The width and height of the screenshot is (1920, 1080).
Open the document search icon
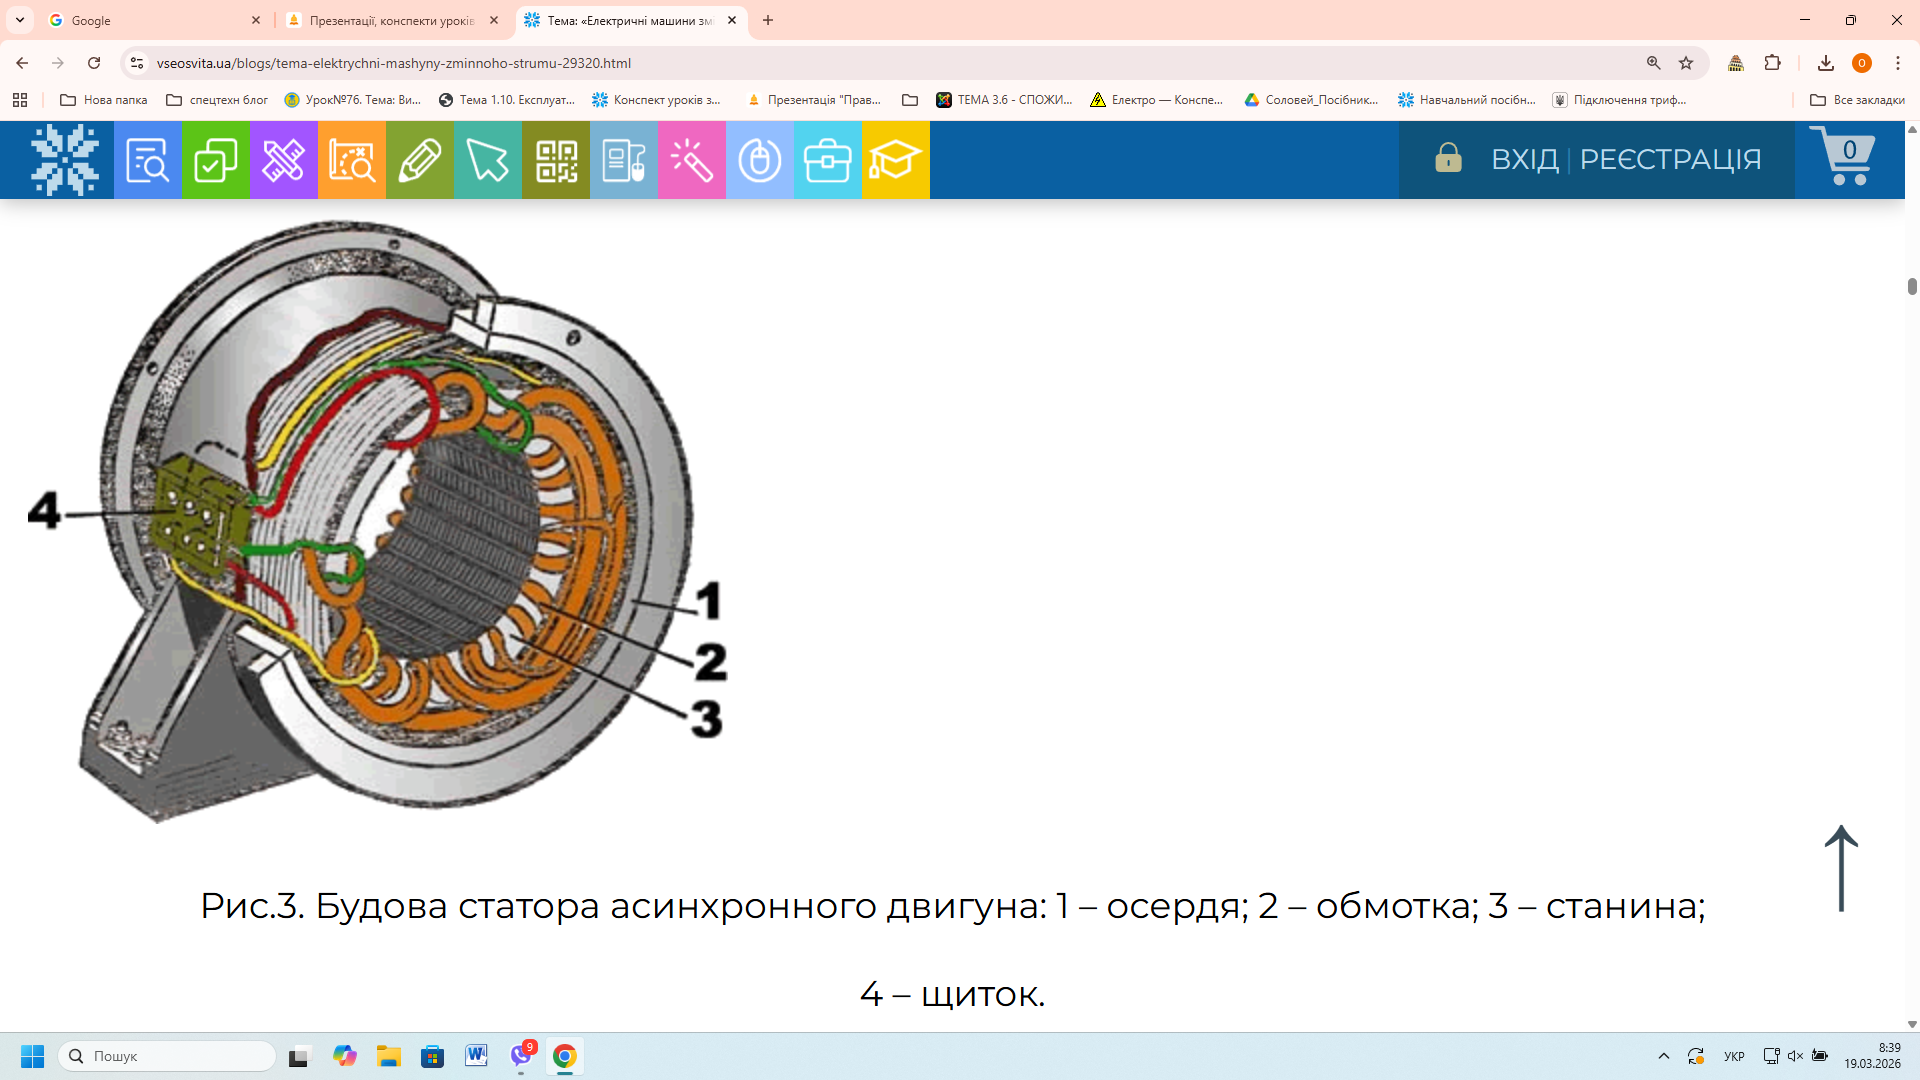[147, 160]
